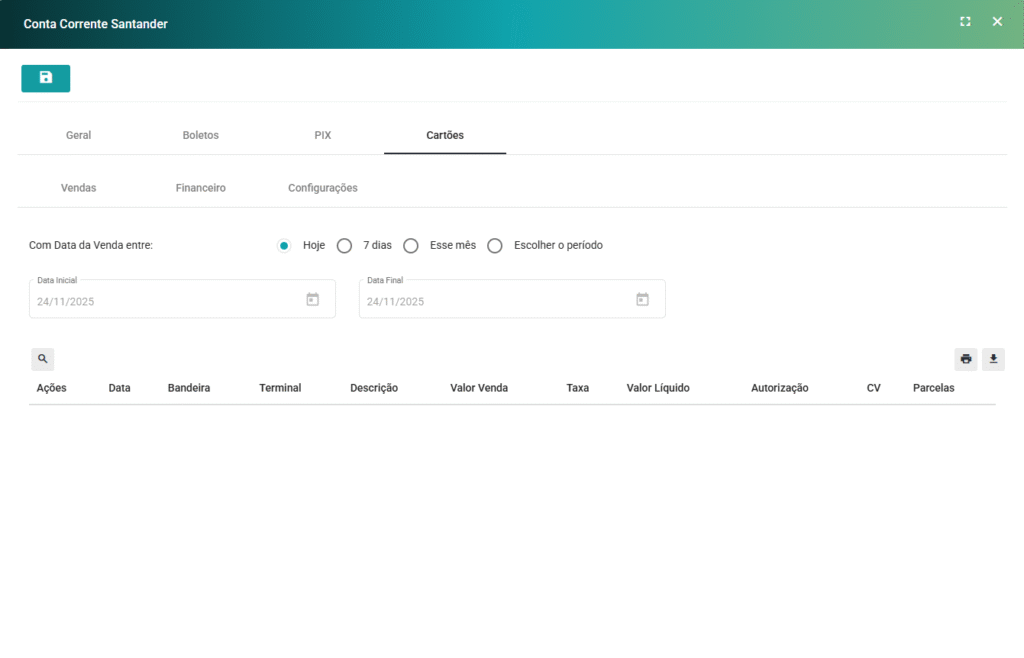Open the Data Inicial calendar picker
This screenshot has width=1024, height=658.
click(x=312, y=300)
